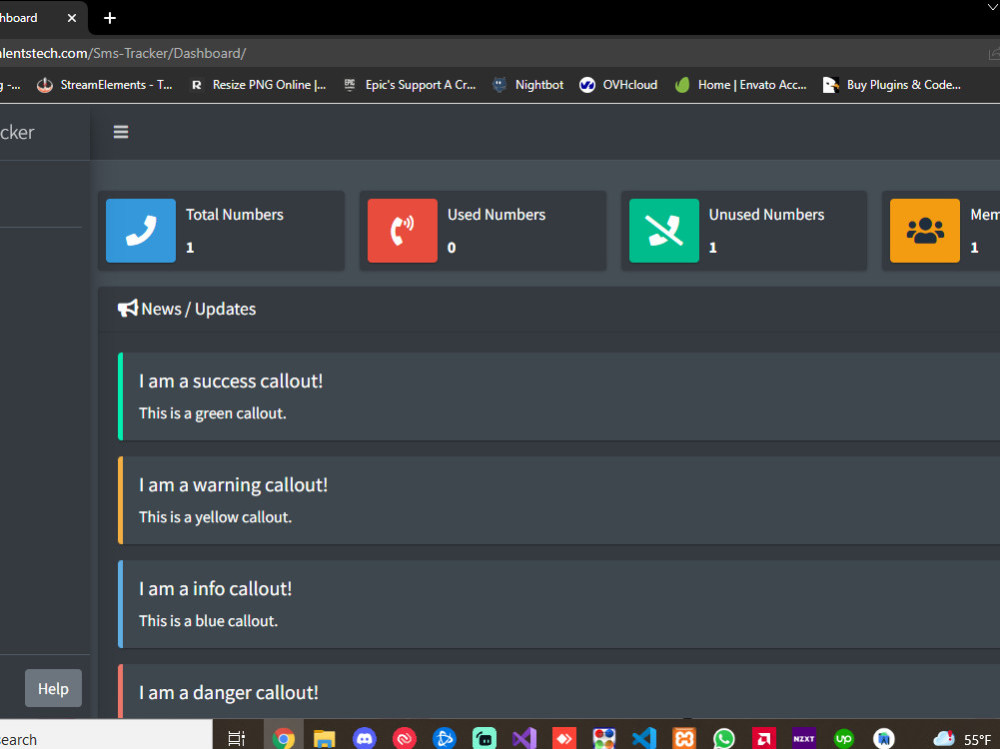Open Streamlabs from the taskbar
This screenshot has width=1000, height=749.
[484, 738]
